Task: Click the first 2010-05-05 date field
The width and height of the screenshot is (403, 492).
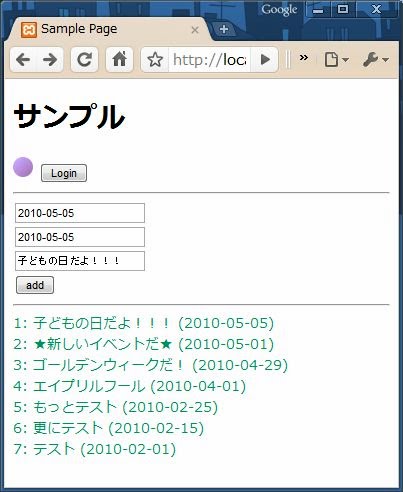Action: [80, 213]
